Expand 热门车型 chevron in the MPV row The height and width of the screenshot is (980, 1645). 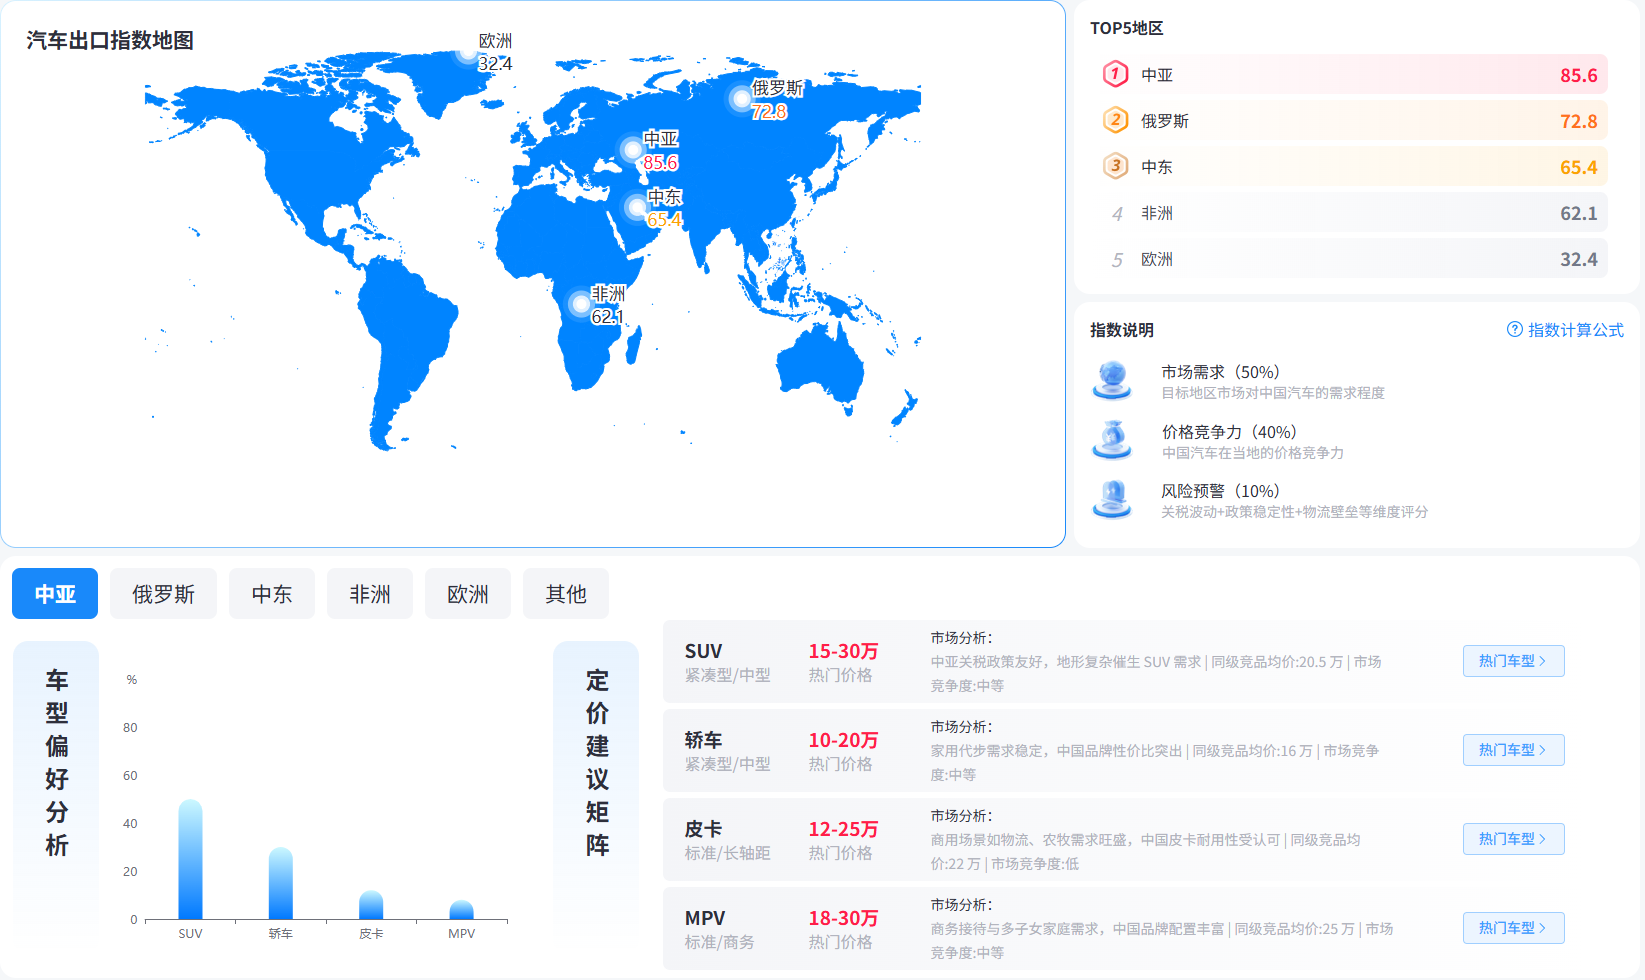point(1542,928)
